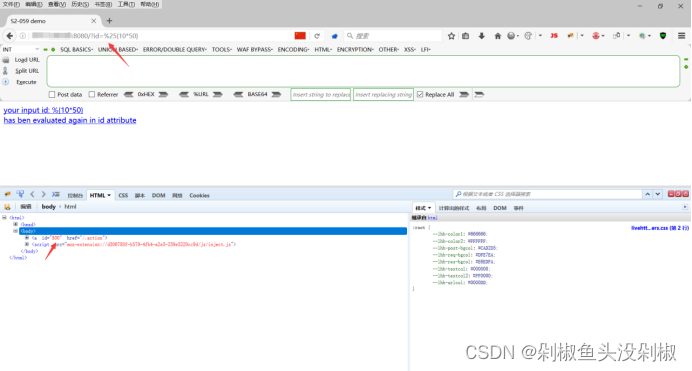Click the red JS toolbar icon
This screenshot has width=692, height=371.
(x=554, y=36)
